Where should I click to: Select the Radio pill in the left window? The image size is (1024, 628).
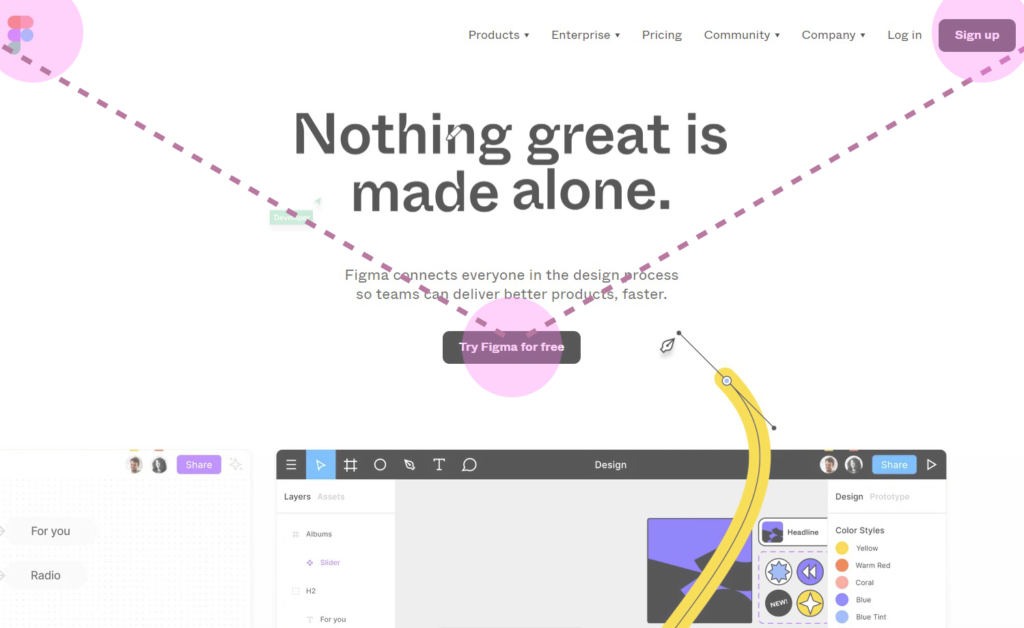(x=46, y=575)
